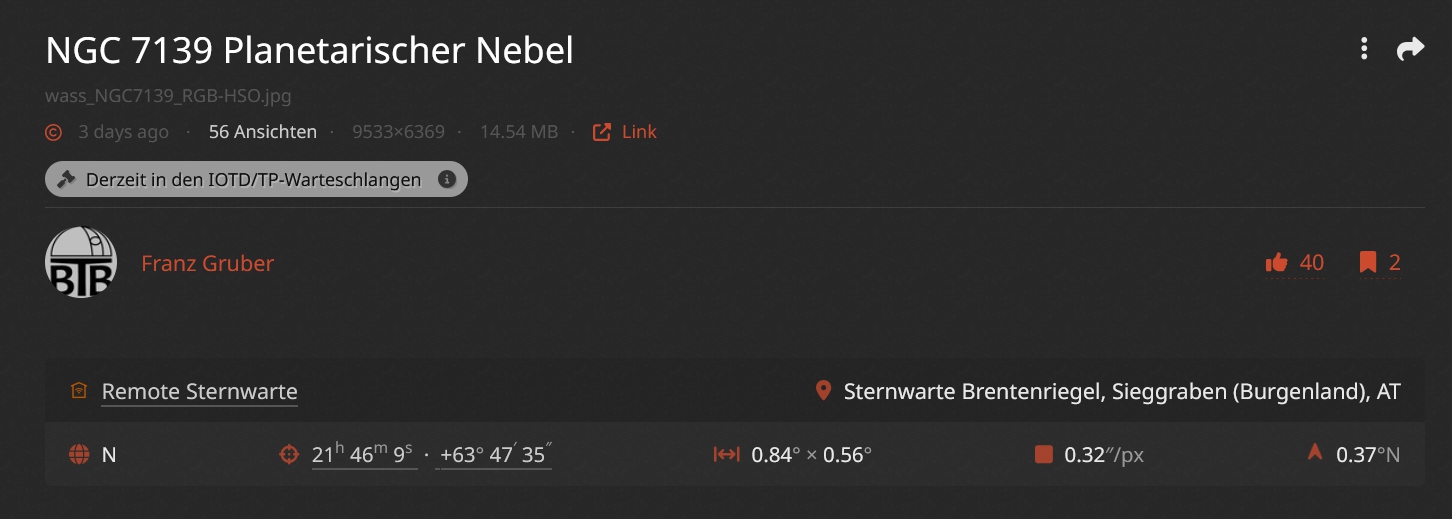Open the three-dot more options menu
Image resolution: width=1452 pixels, height=519 pixels.
pyautogui.click(x=1364, y=48)
